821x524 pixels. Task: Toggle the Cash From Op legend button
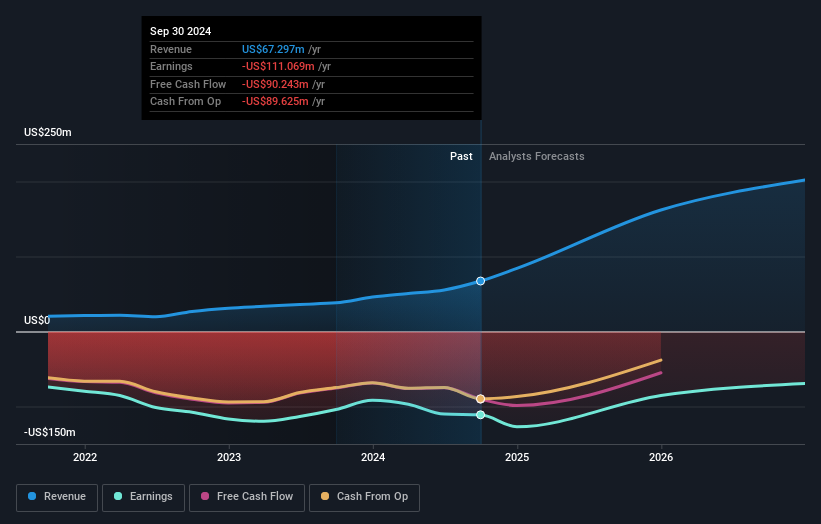coord(364,497)
